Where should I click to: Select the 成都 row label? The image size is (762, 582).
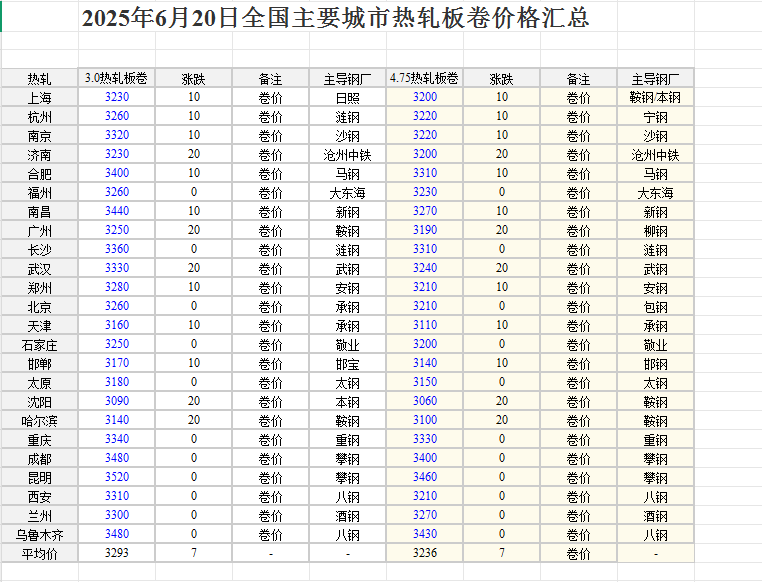coord(39,458)
